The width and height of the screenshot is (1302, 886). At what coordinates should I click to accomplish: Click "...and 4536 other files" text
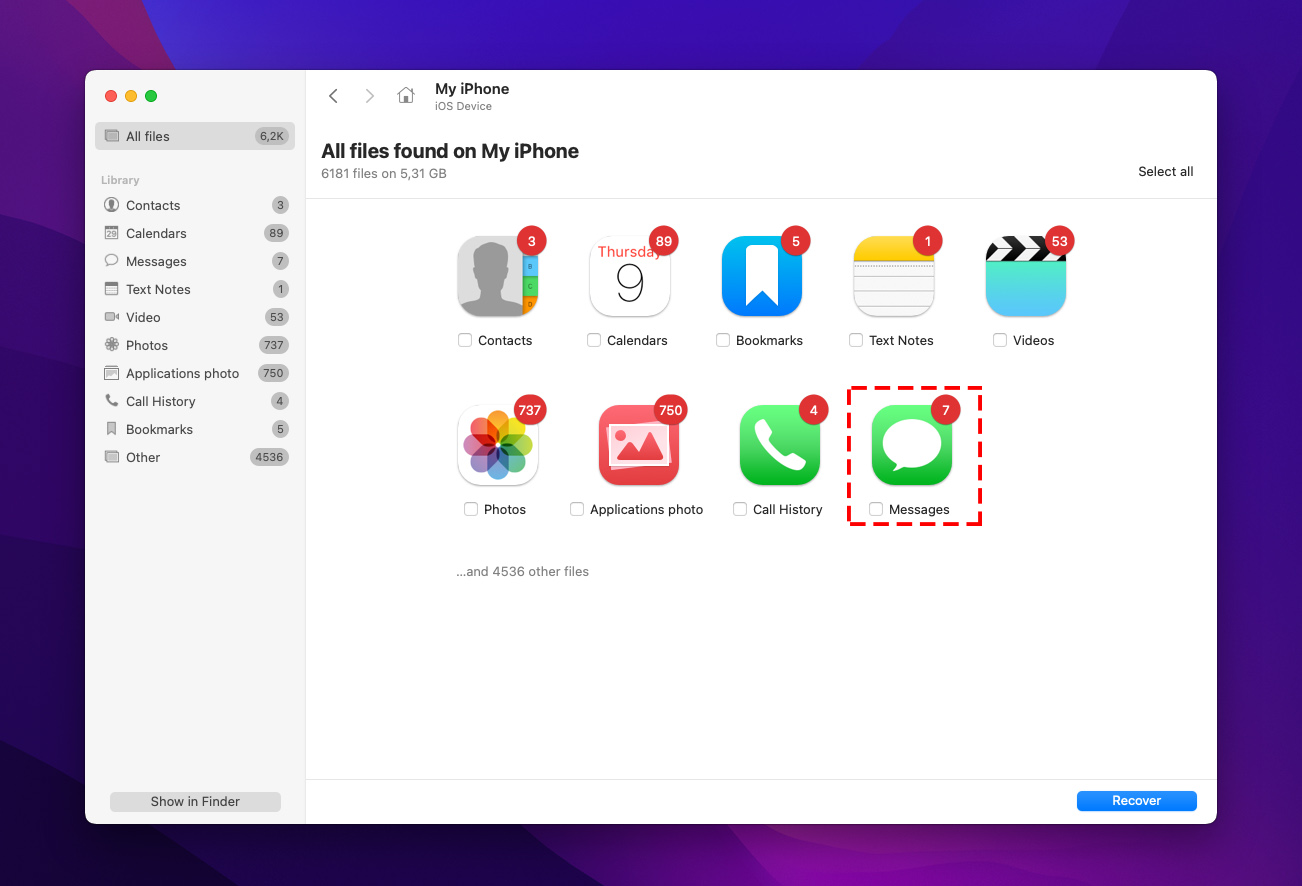[x=523, y=572]
